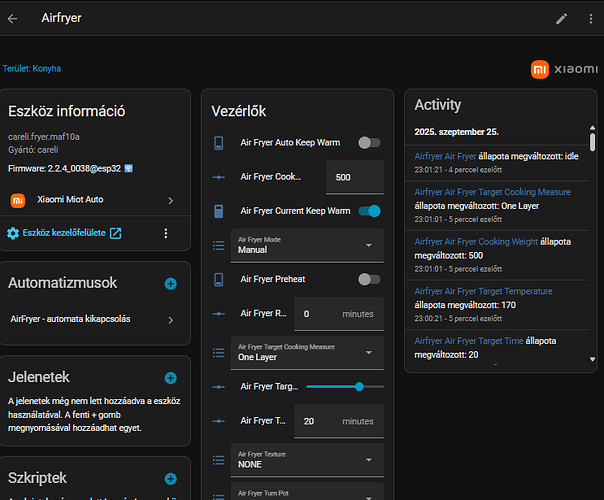
Task: Toggle the Air Fryer Preheat switch
Action: click(369, 279)
